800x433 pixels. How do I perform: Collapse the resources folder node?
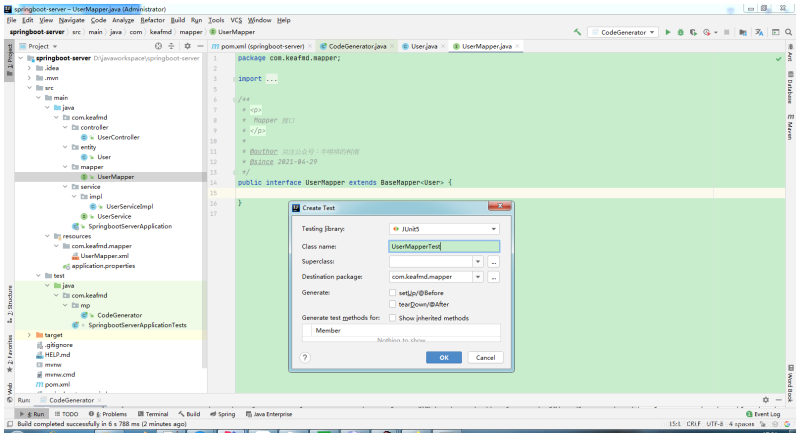[x=47, y=236]
